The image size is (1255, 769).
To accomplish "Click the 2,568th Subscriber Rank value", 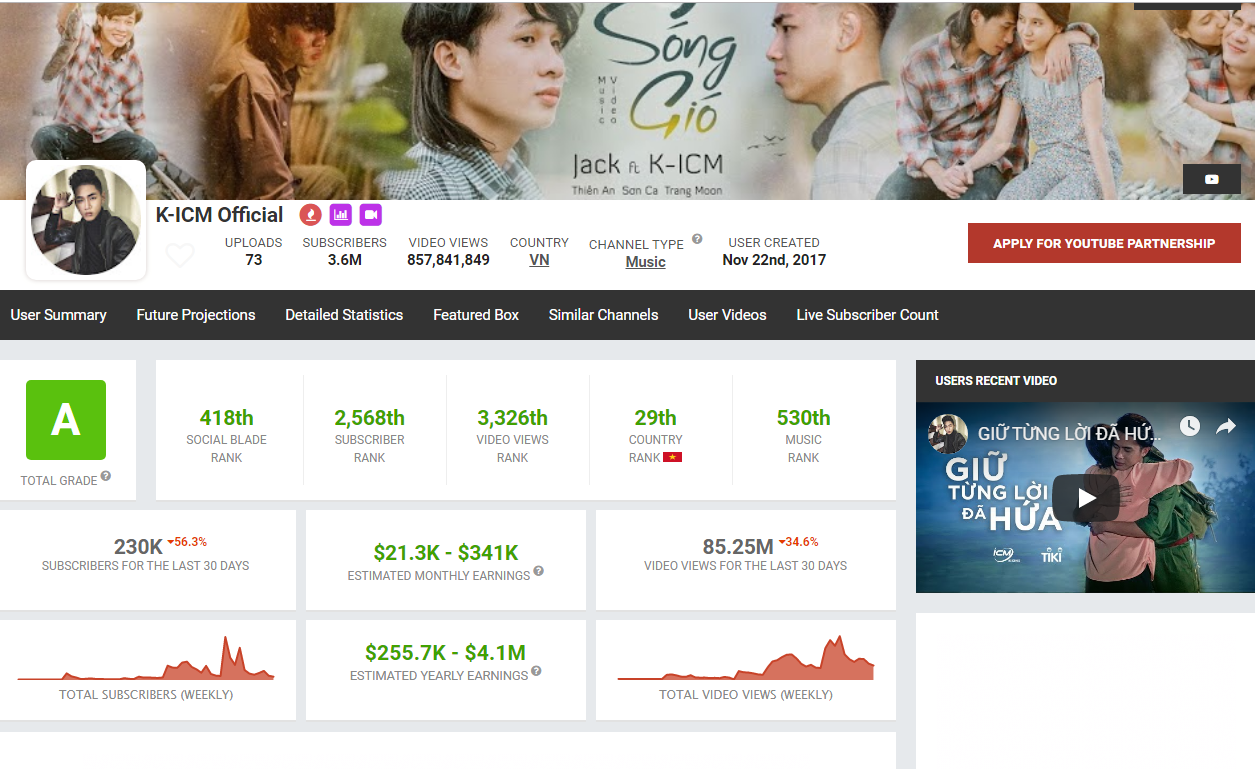I will pyautogui.click(x=369, y=418).
